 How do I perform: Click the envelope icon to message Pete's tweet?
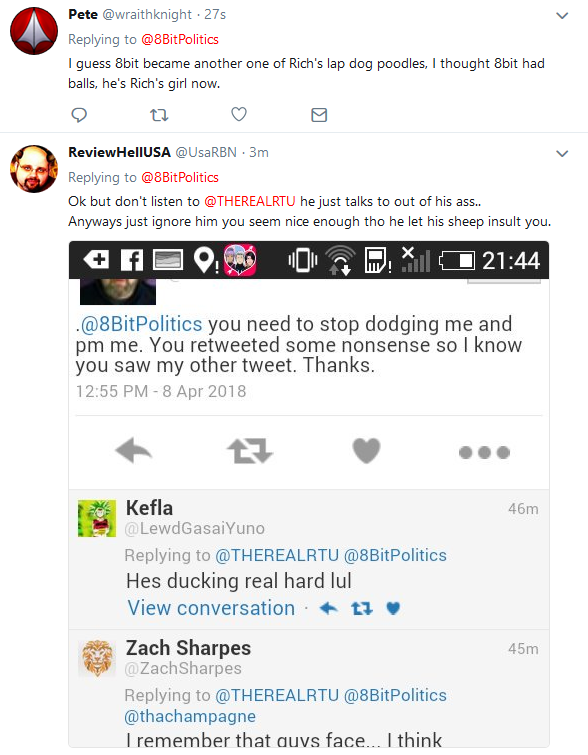pyautogui.click(x=319, y=115)
